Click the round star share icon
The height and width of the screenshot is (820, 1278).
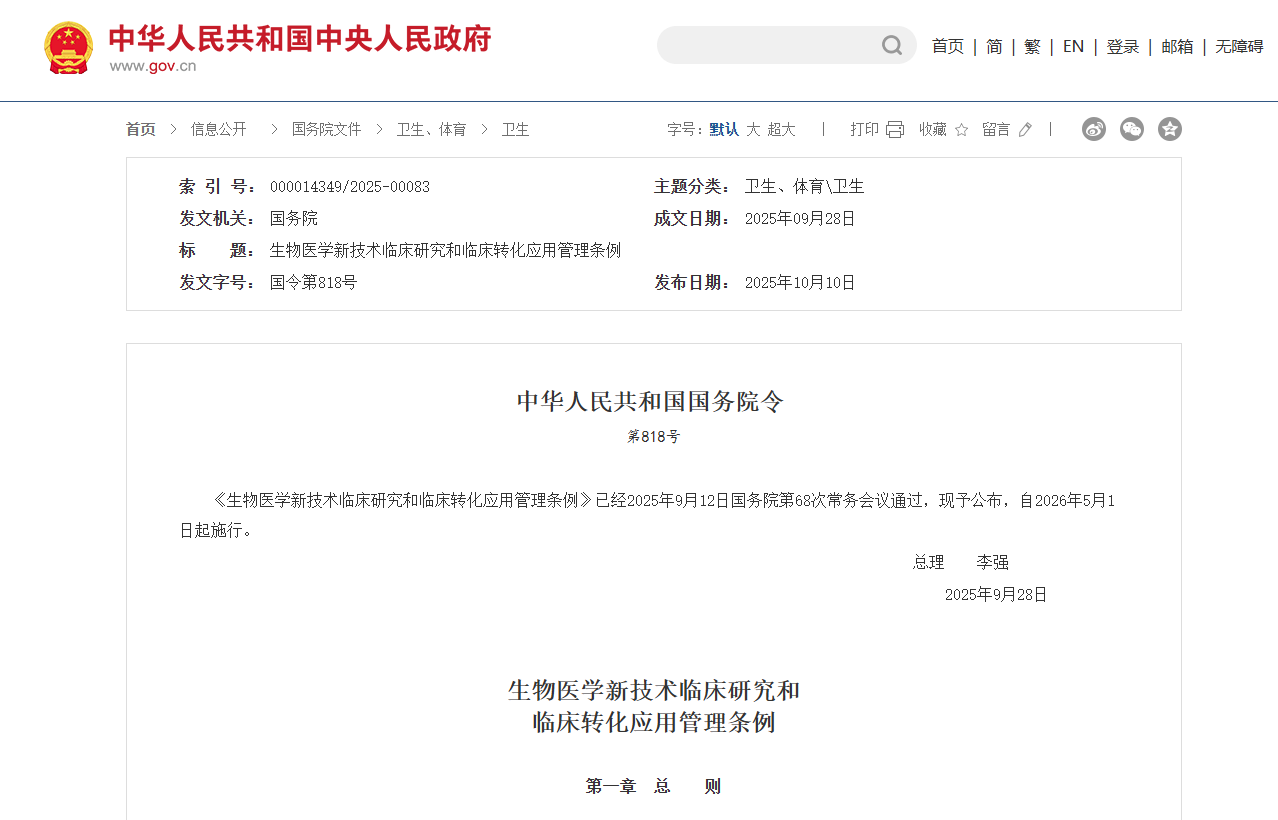1169,128
